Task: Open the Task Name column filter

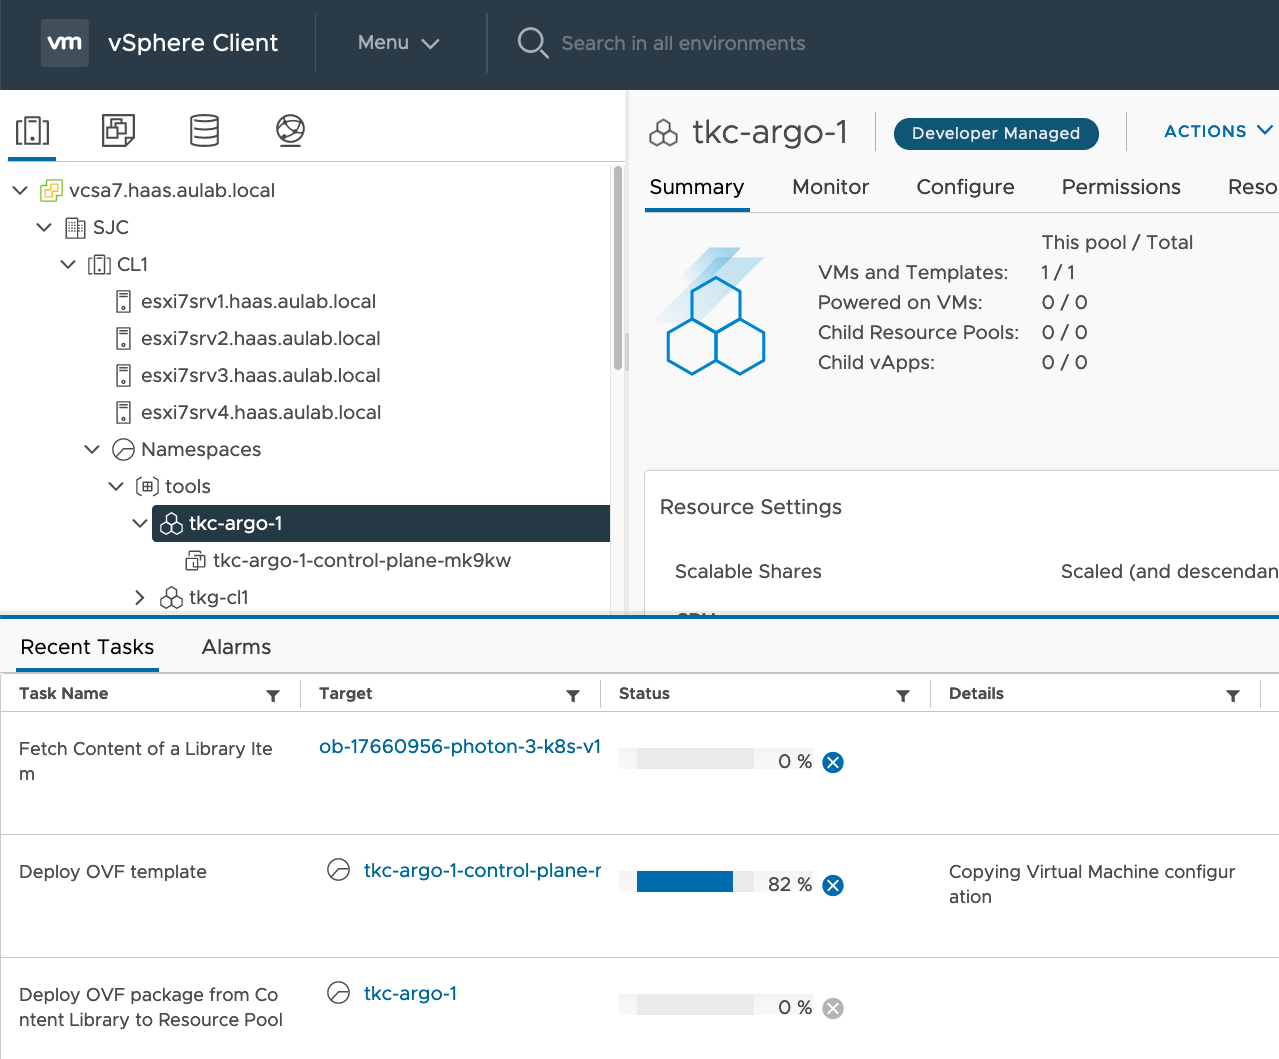Action: coord(272,694)
